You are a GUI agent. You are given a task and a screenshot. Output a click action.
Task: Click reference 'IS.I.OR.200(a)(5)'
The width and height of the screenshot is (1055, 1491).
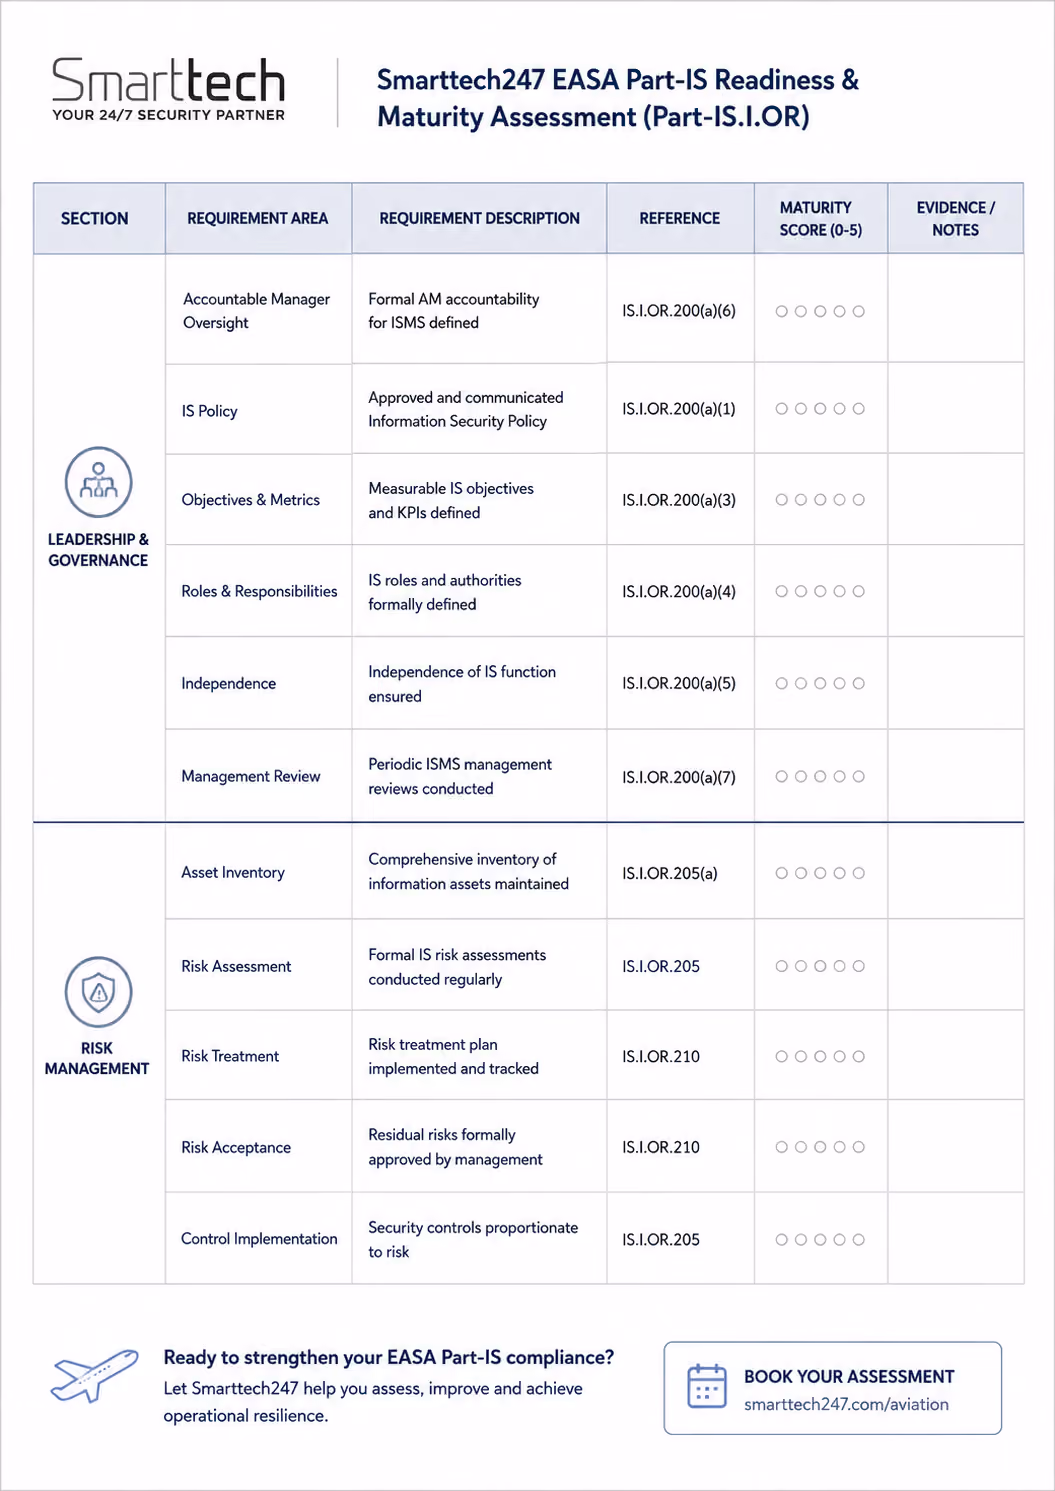679,684
